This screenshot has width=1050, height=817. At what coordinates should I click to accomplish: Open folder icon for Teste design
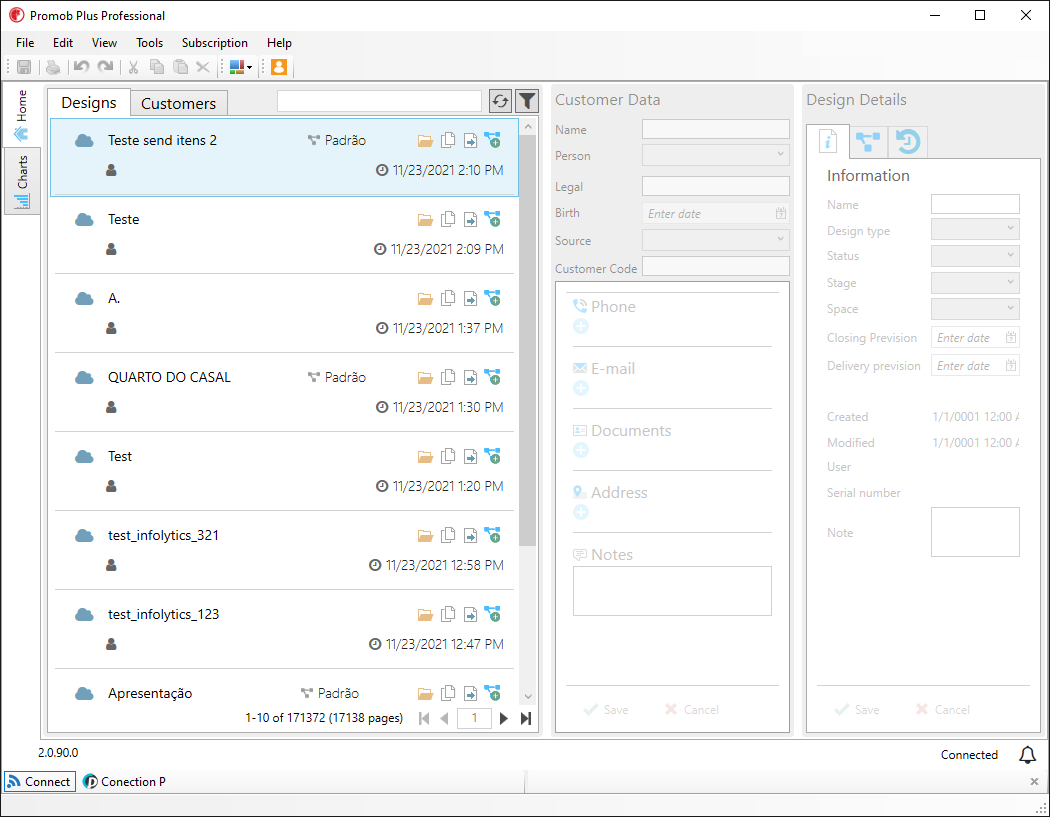click(425, 220)
